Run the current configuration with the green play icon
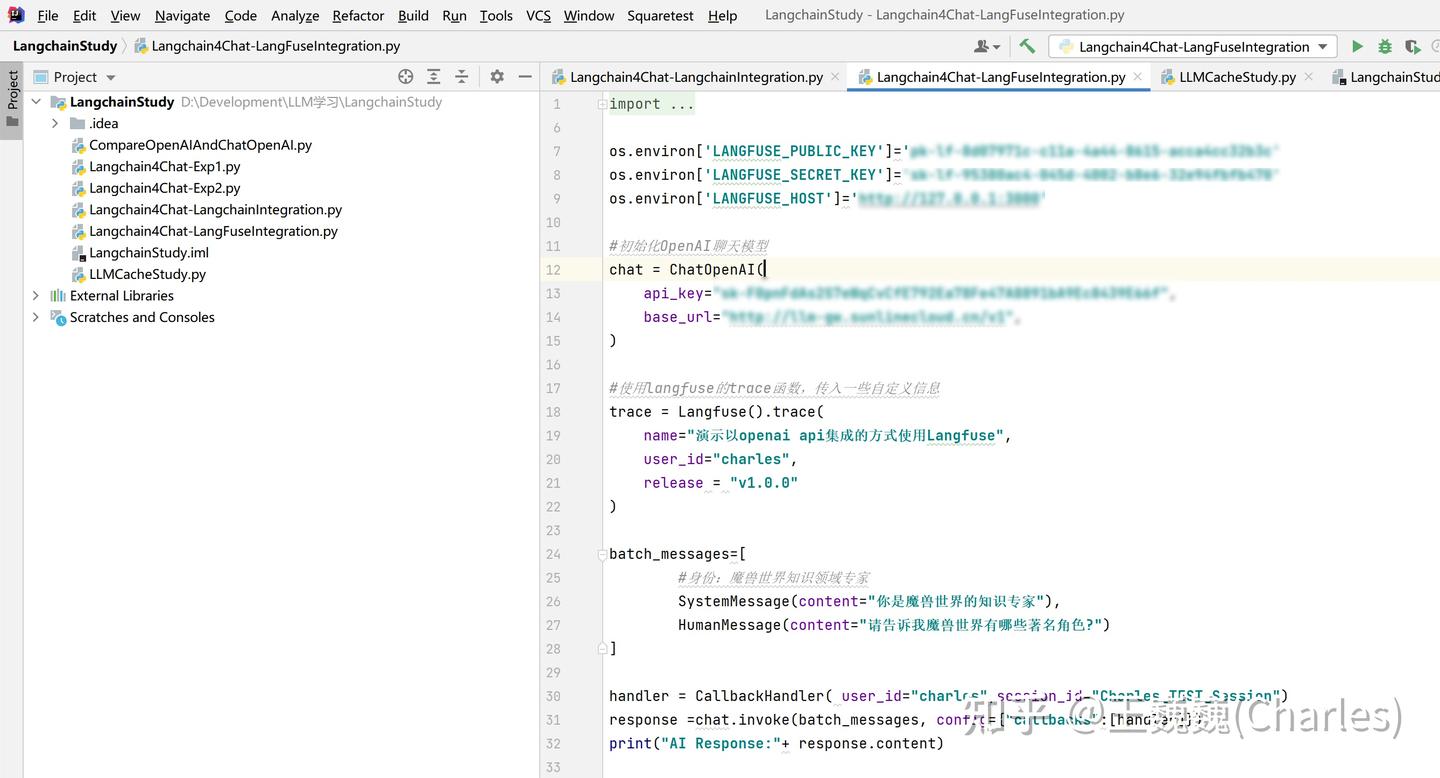The image size is (1440, 778). [x=1357, y=46]
